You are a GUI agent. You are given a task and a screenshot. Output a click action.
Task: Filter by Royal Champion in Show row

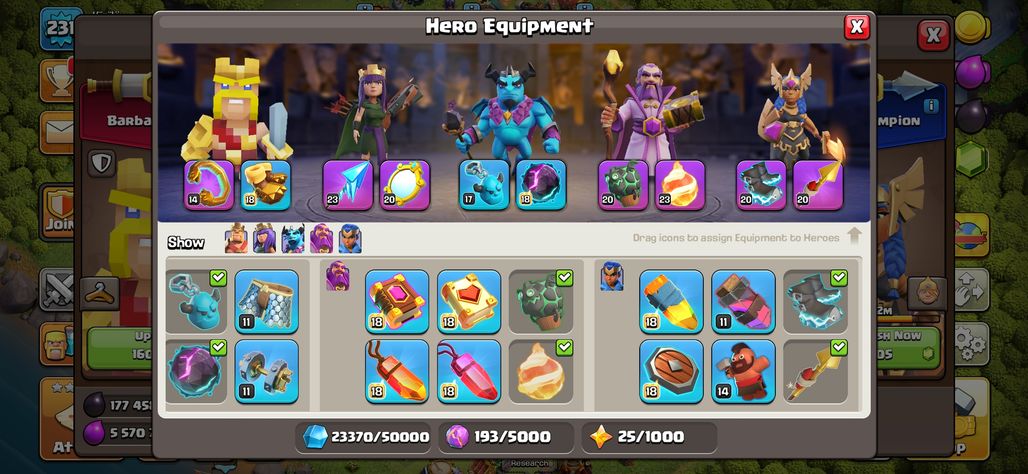(x=349, y=239)
